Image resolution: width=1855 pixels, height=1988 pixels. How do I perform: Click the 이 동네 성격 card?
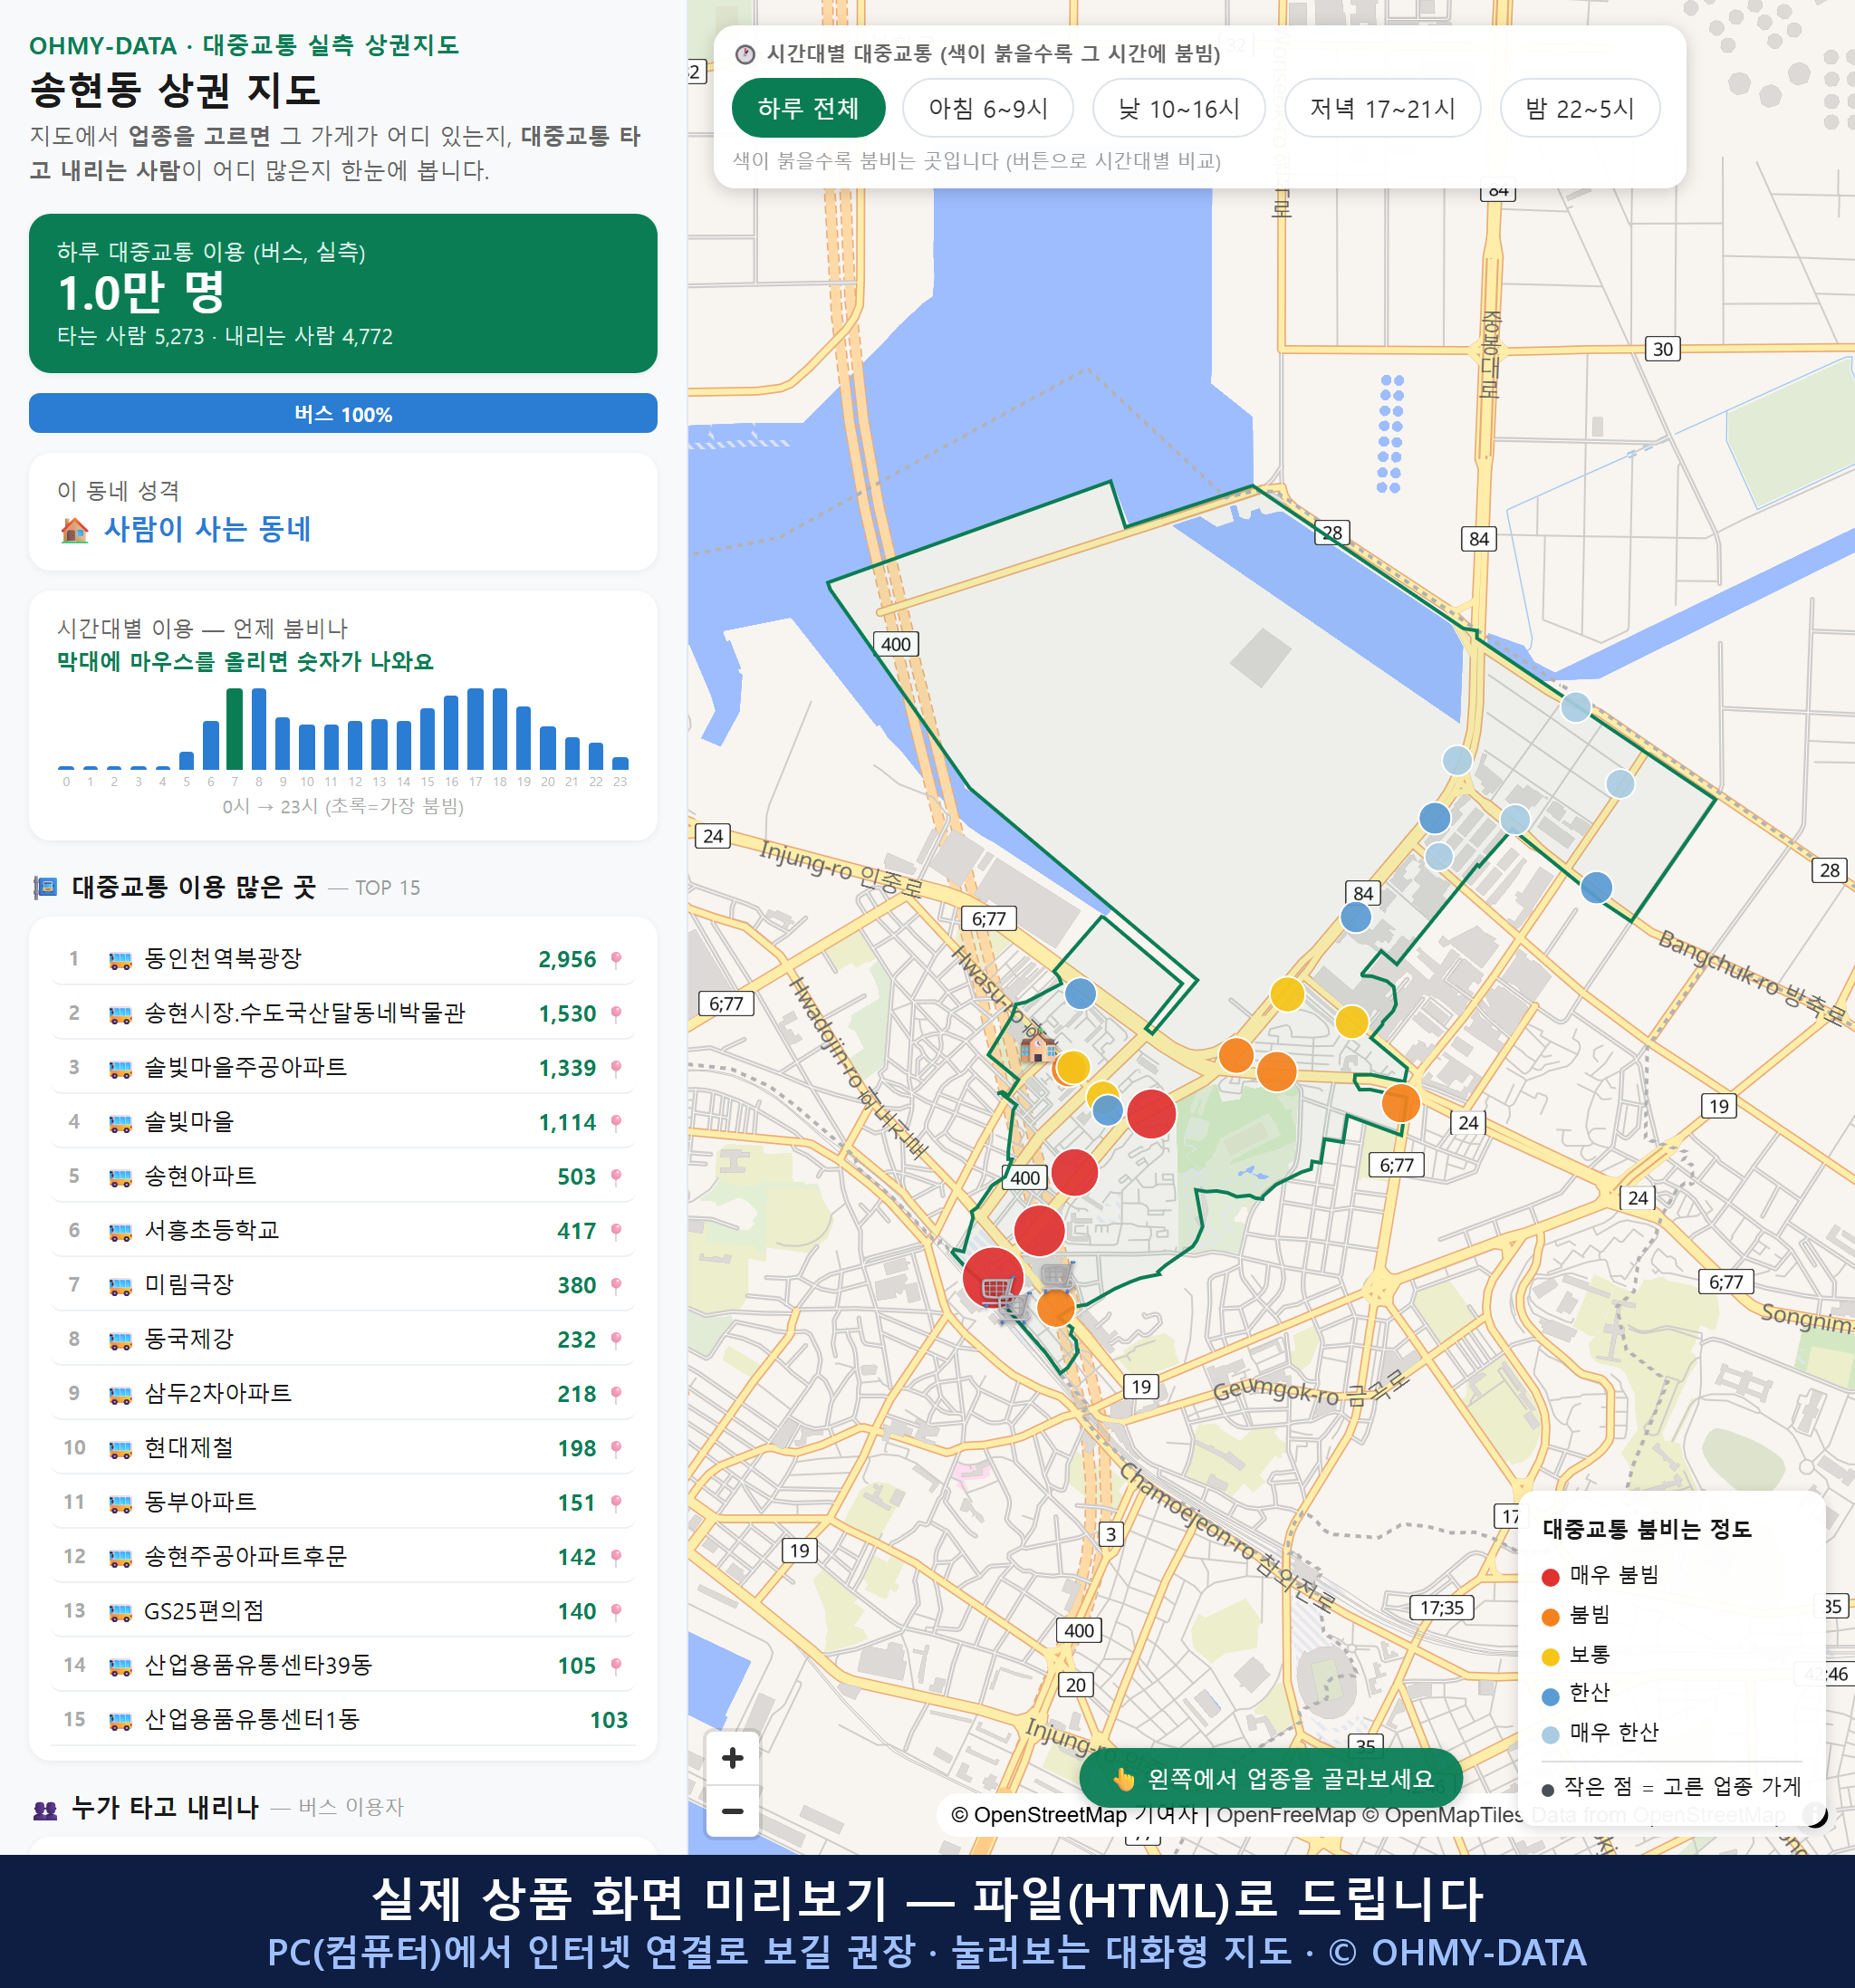(343, 512)
